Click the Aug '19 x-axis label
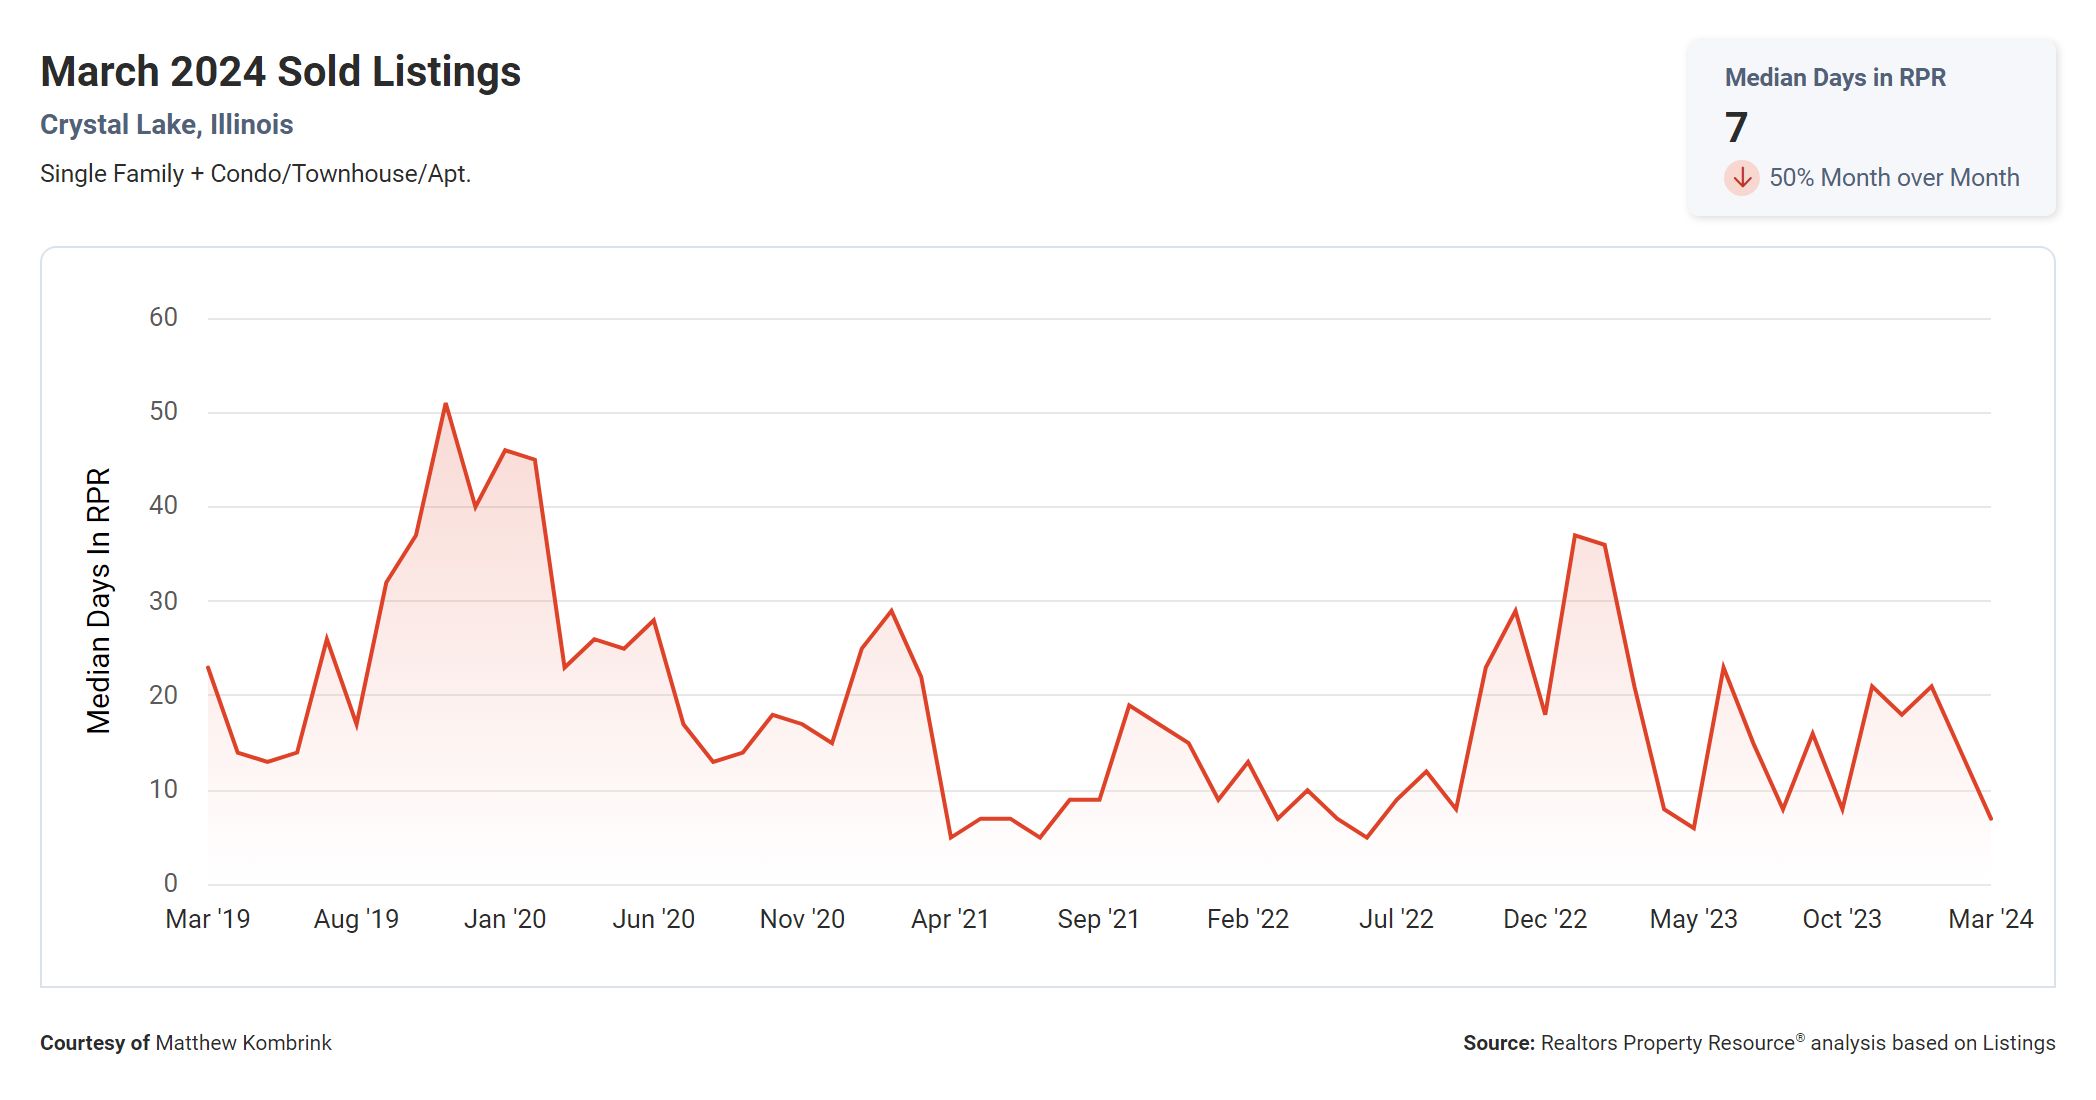This screenshot has width=2096, height=1100. [x=356, y=919]
